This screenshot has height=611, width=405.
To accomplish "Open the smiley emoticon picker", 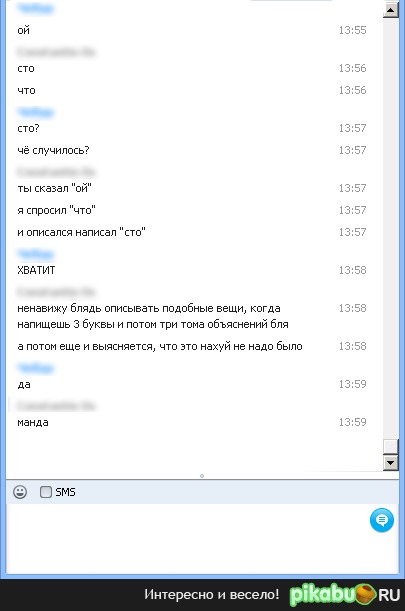I will pos(20,492).
